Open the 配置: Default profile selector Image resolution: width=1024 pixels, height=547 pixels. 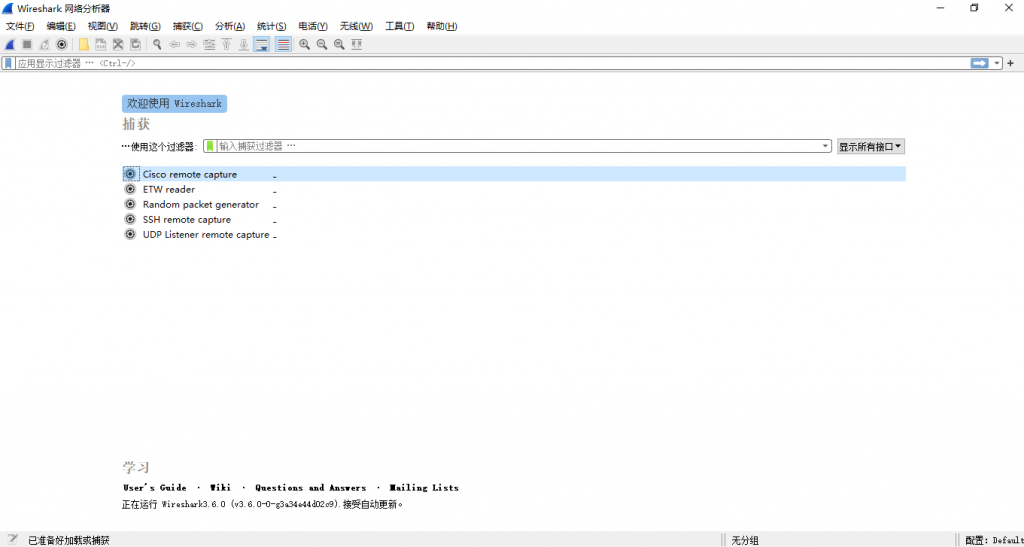tap(994, 540)
